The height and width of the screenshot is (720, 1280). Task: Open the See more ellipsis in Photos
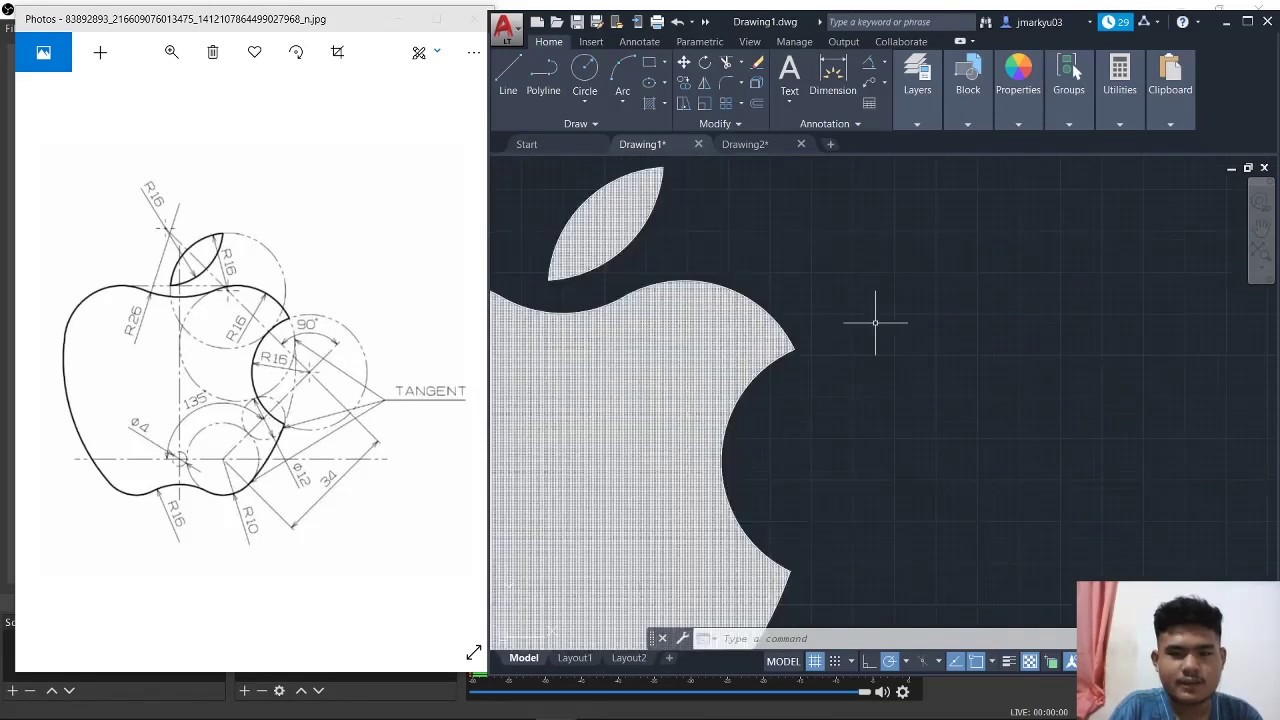coord(473,52)
